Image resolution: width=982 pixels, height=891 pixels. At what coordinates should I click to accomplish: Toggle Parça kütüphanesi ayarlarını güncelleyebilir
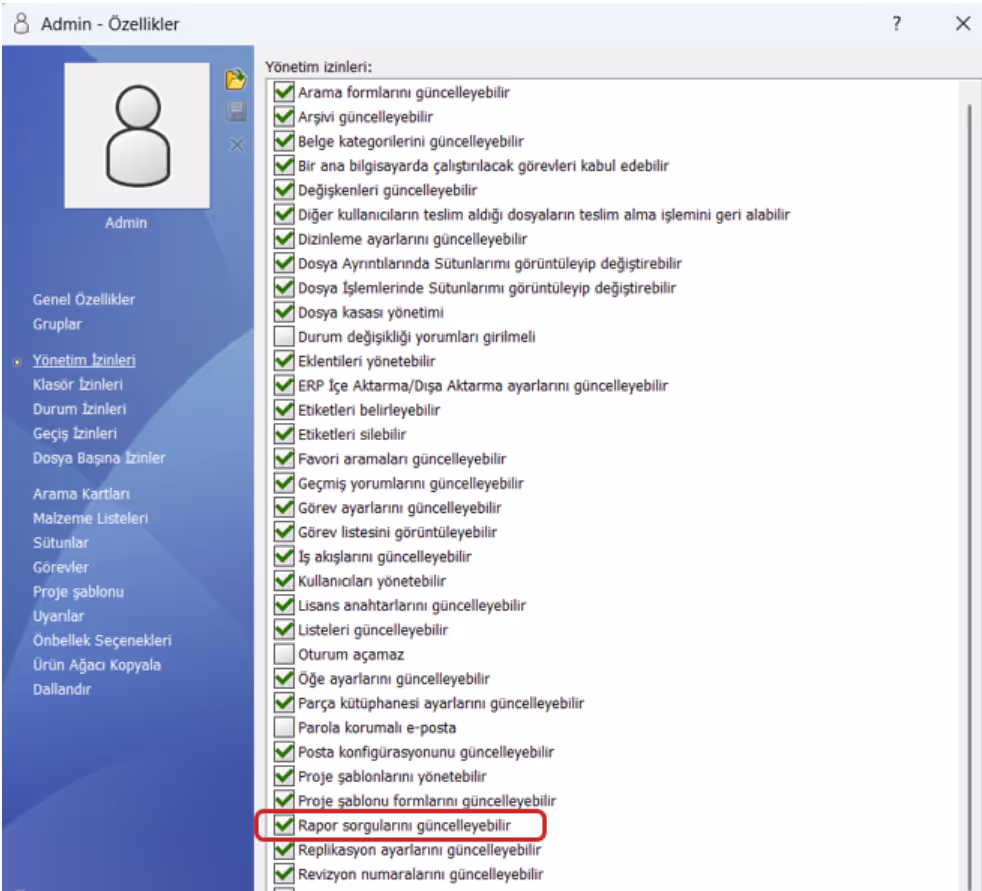coord(284,703)
